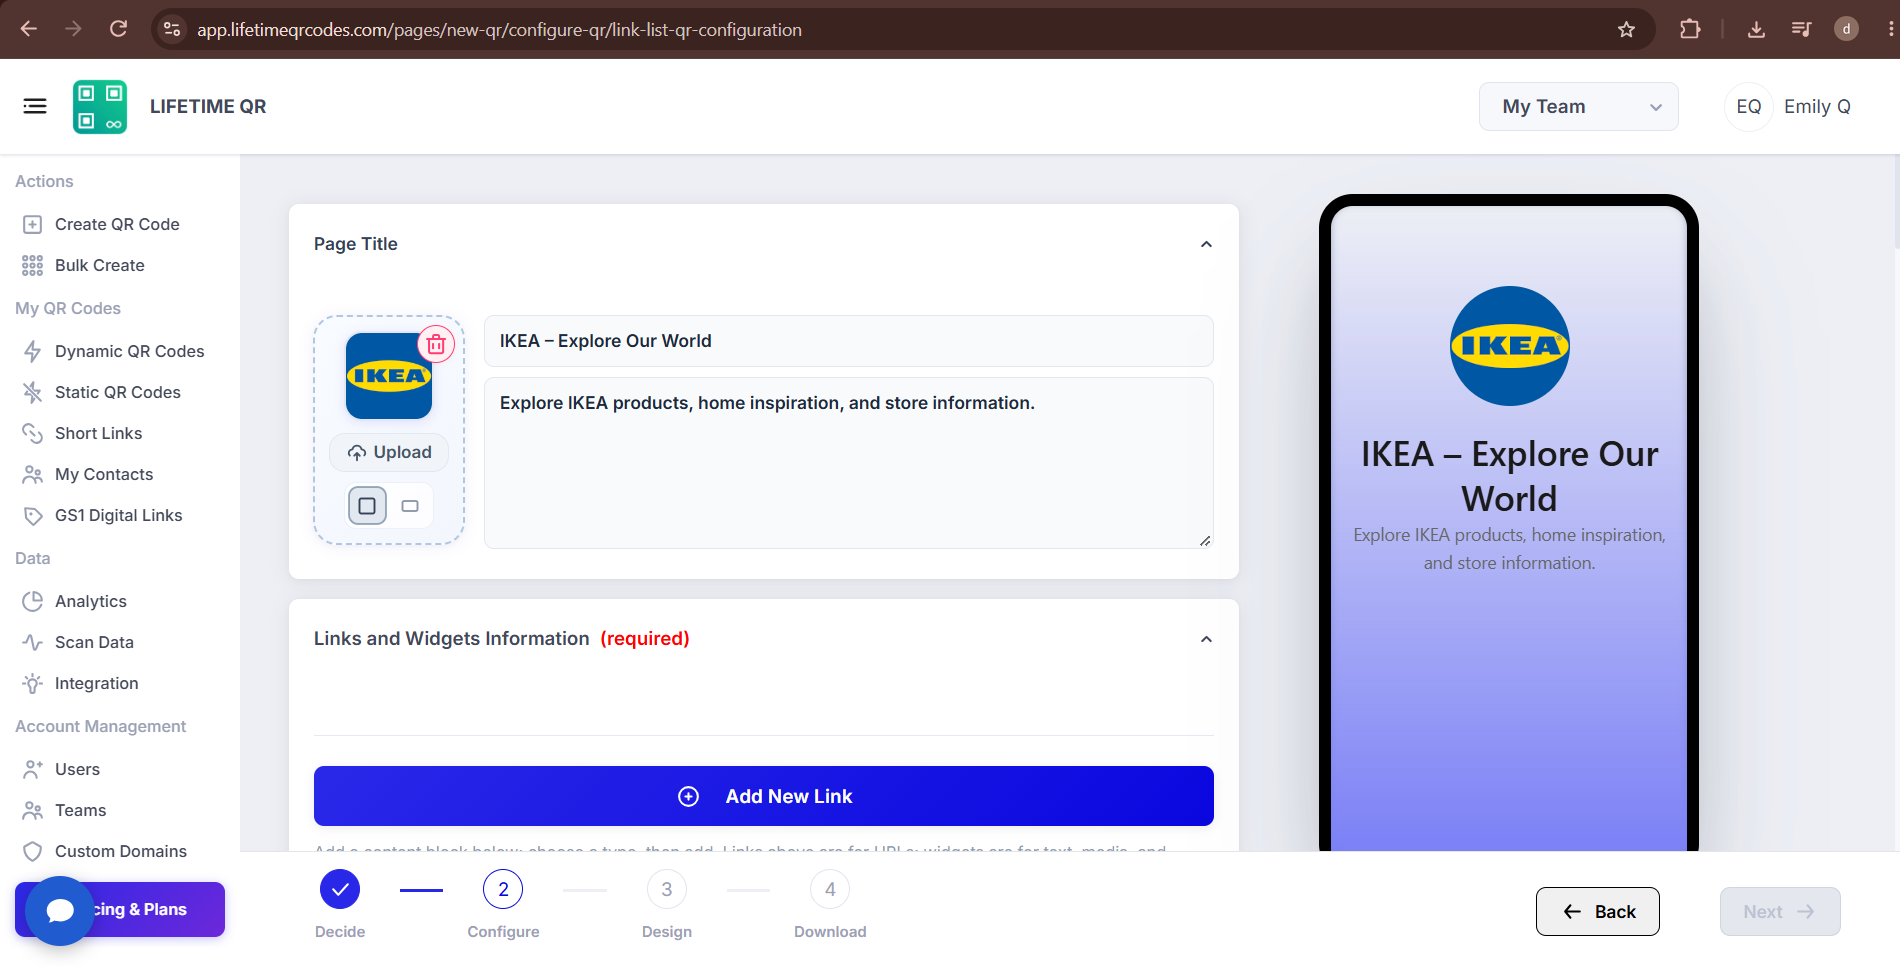Open Create QR Code in sidebar

(x=101, y=224)
